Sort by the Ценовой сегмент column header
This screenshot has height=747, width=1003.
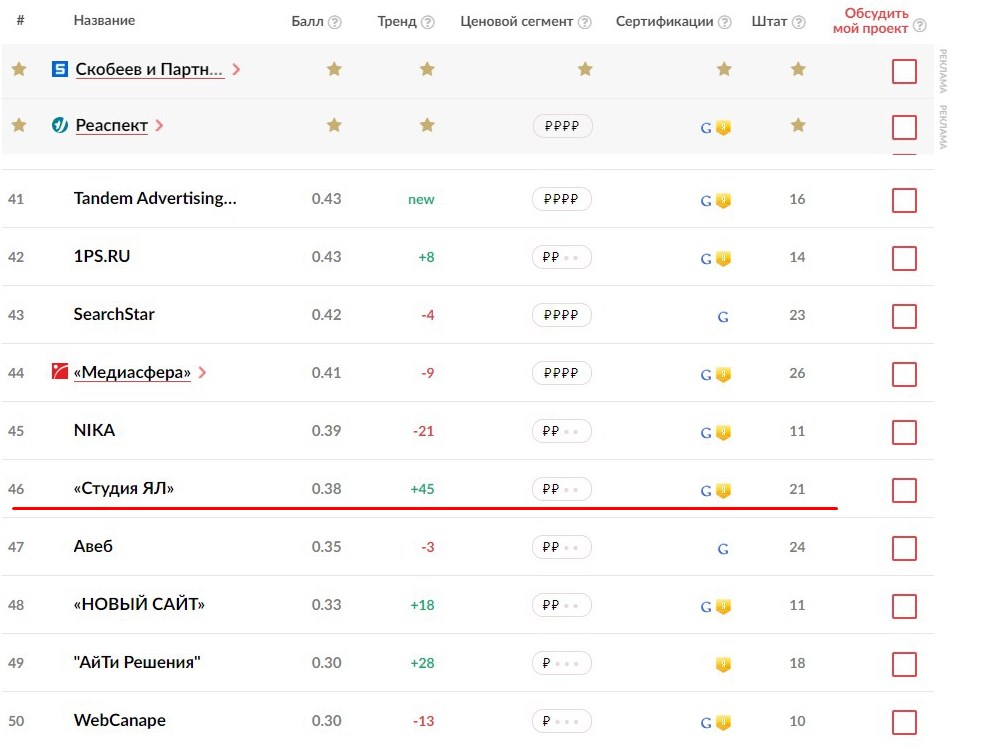click(517, 22)
